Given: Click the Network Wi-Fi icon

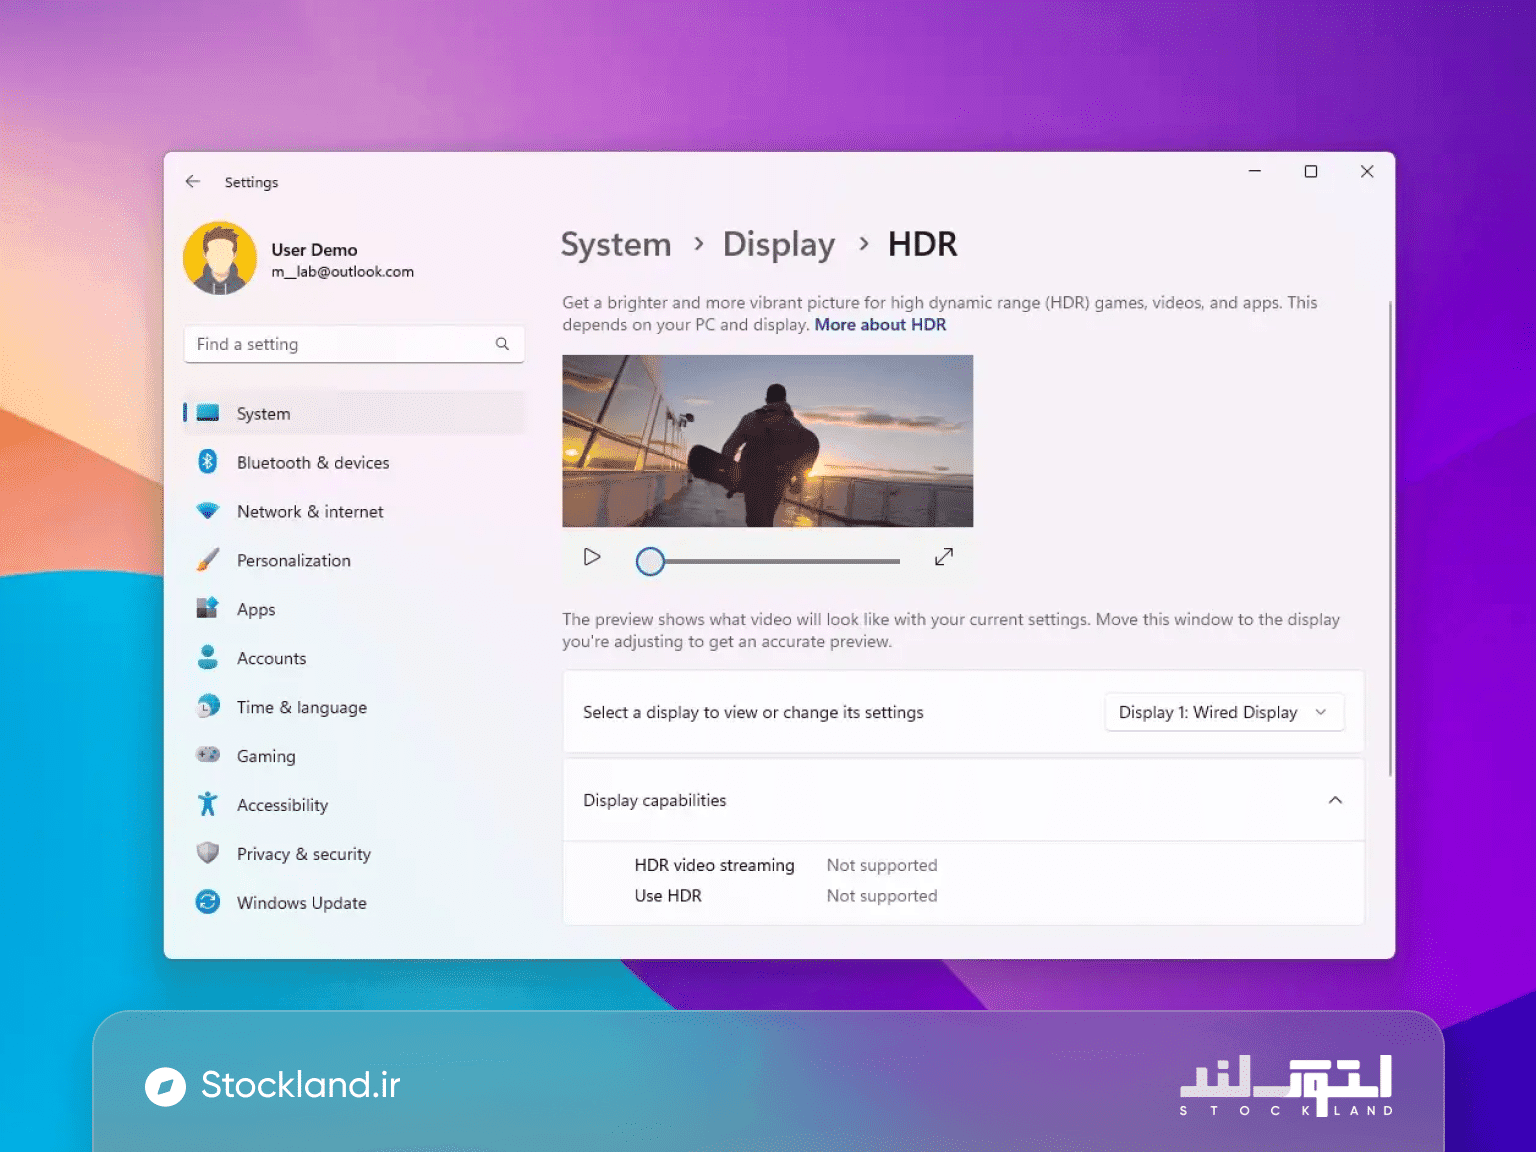Looking at the screenshot, I should click(208, 511).
